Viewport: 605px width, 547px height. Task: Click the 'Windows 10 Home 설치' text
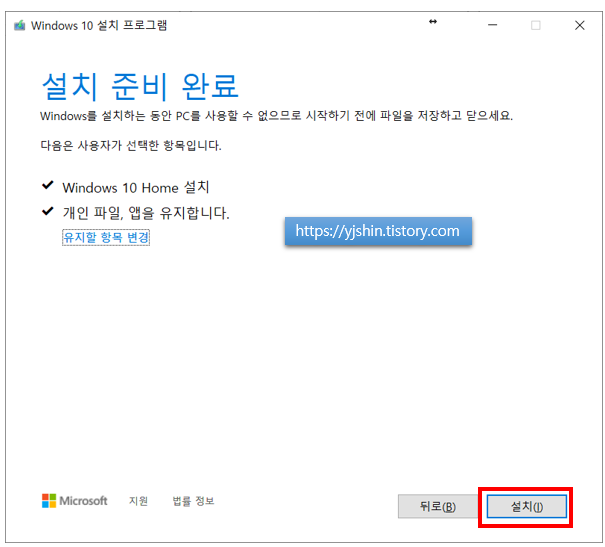(x=136, y=188)
